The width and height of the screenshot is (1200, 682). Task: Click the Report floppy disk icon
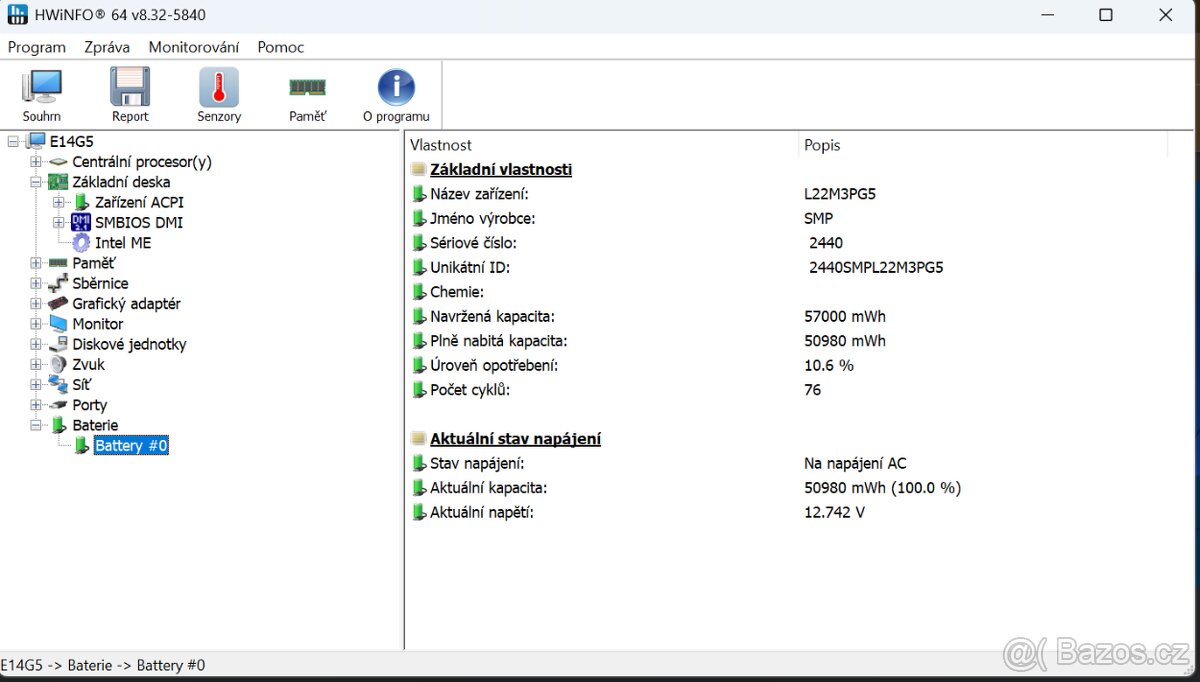click(x=130, y=88)
